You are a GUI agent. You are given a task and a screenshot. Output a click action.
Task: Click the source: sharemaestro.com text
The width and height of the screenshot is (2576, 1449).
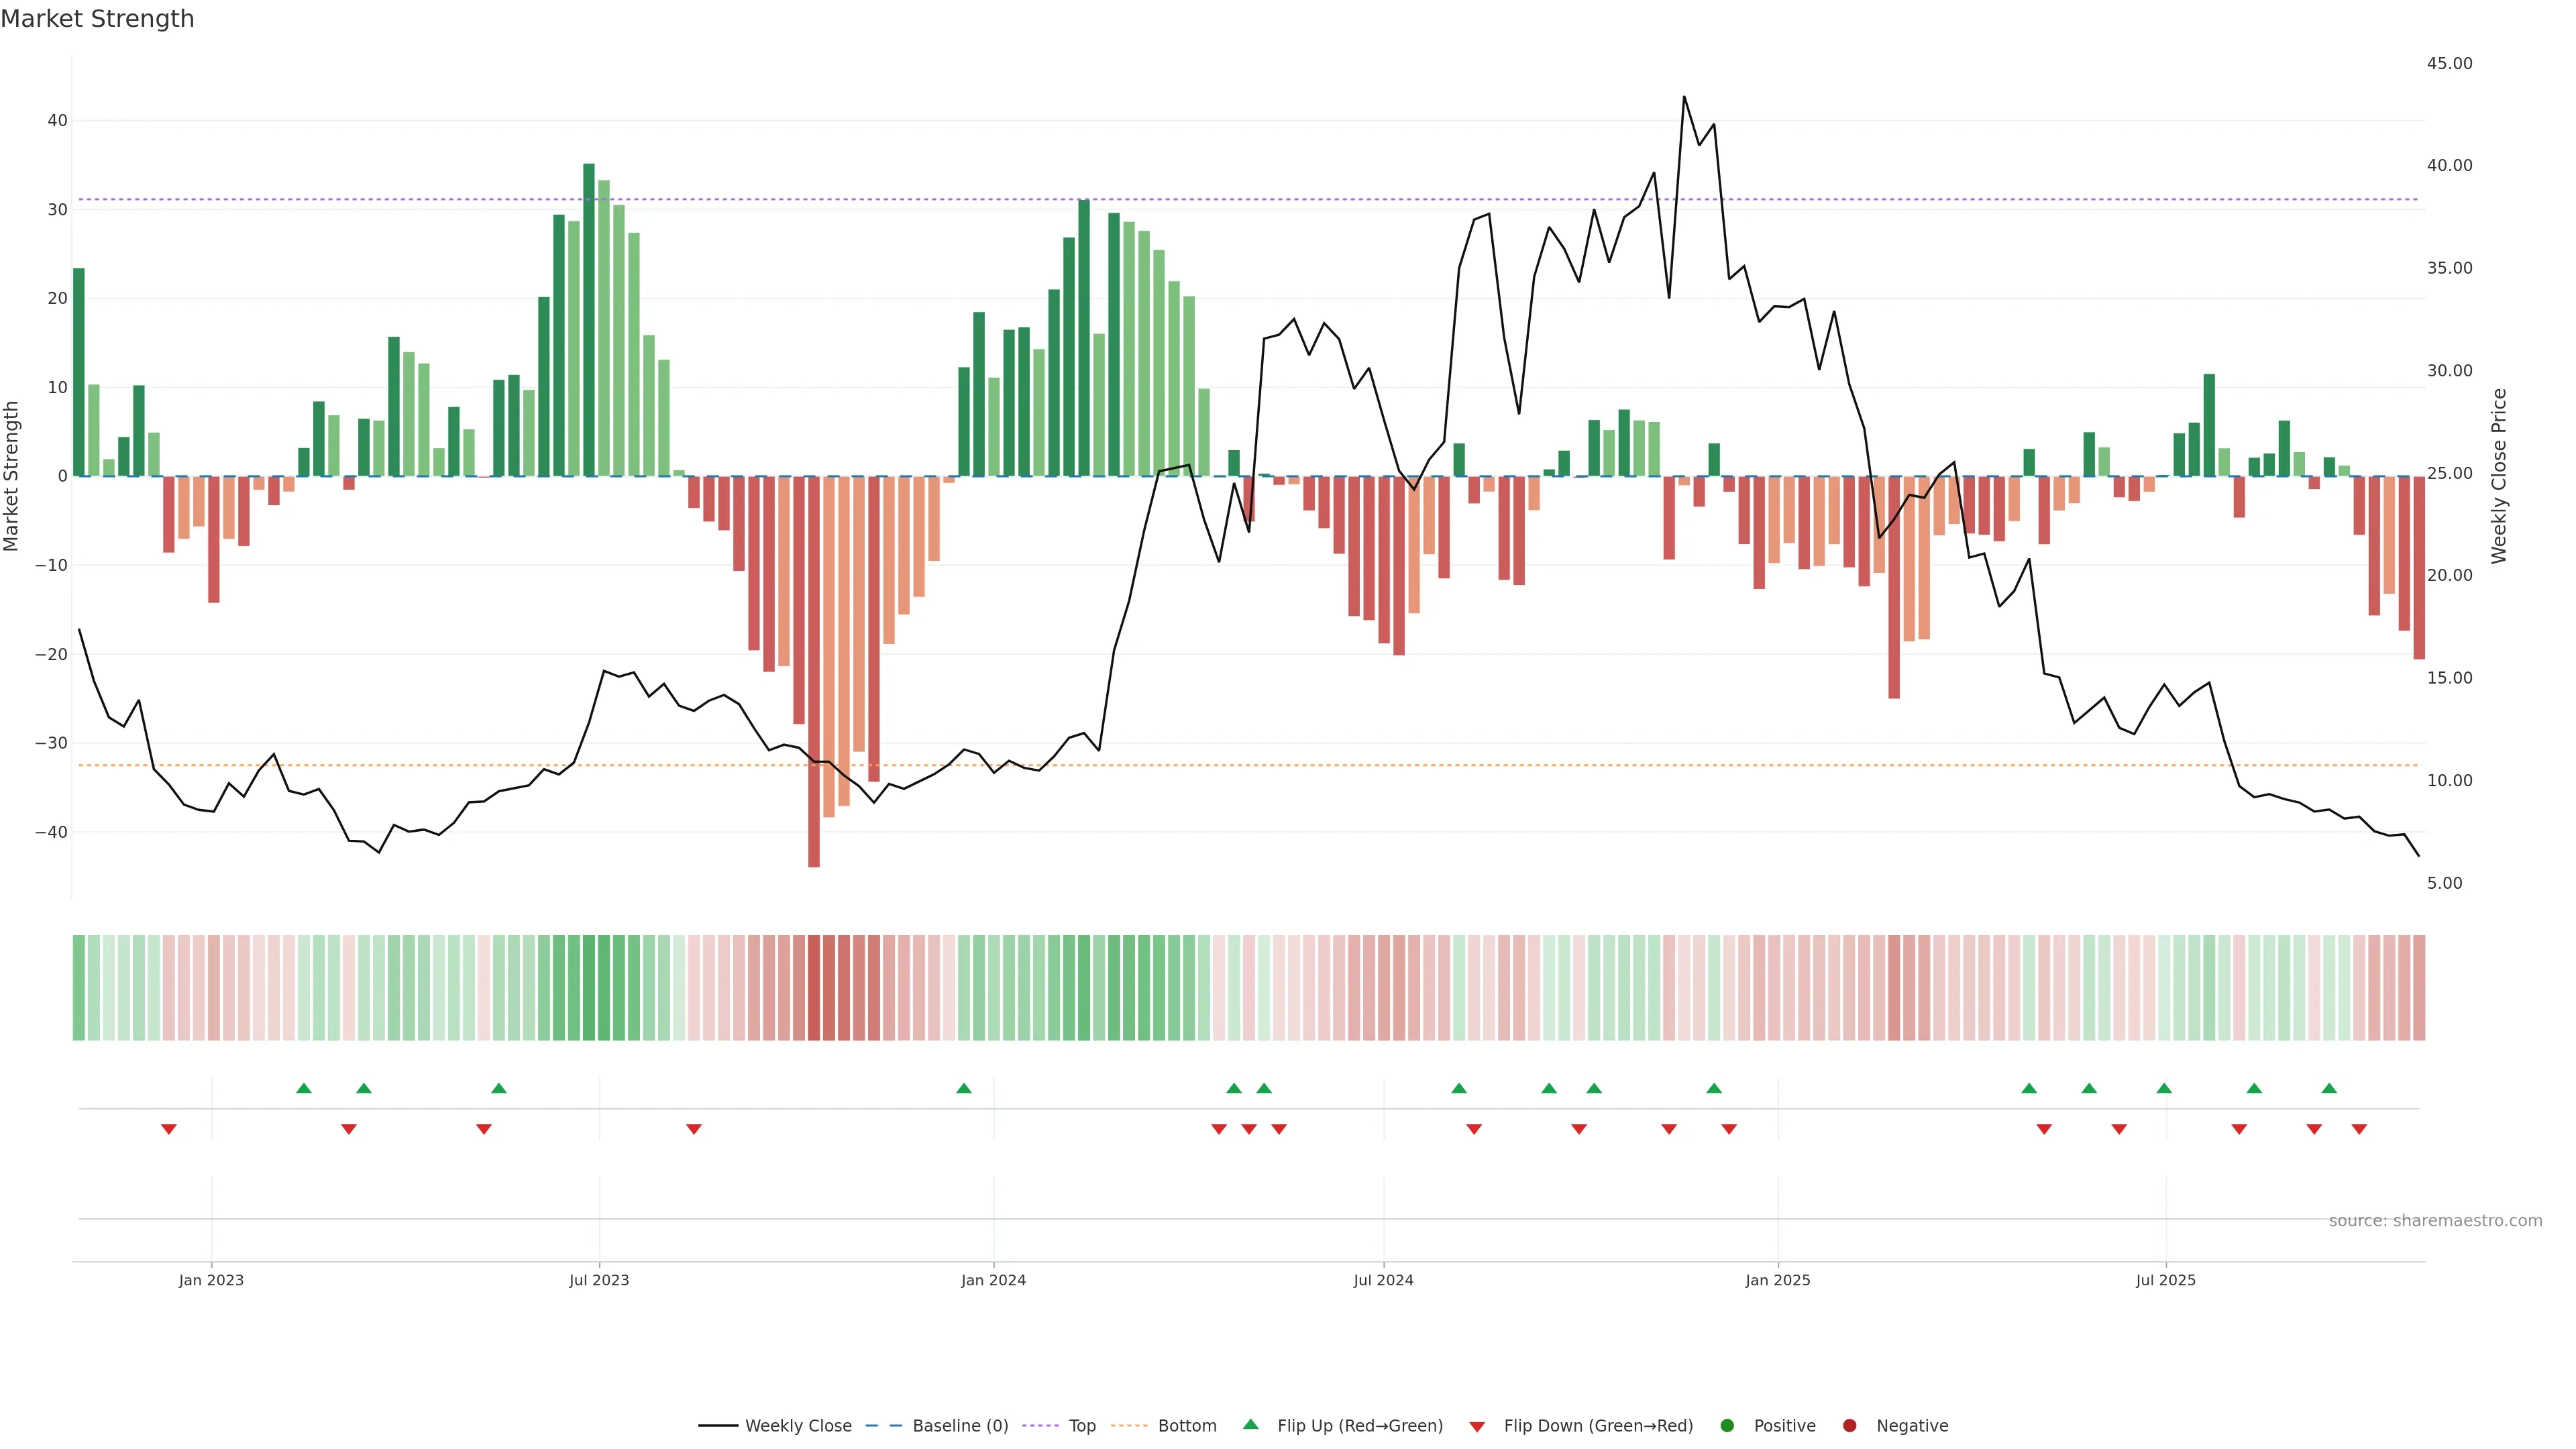pyautogui.click(x=2435, y=1221)
